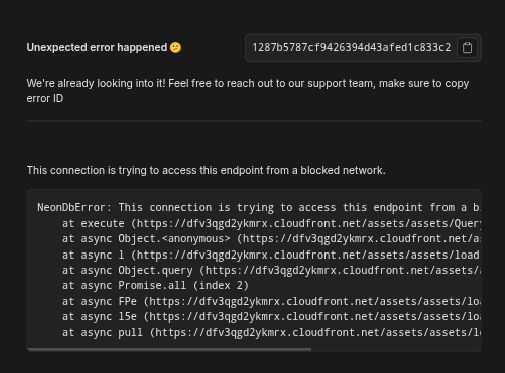505x373 pixels.
Task: Click the 'at async l' stack trace line
Action: click(x=271, y=255)
